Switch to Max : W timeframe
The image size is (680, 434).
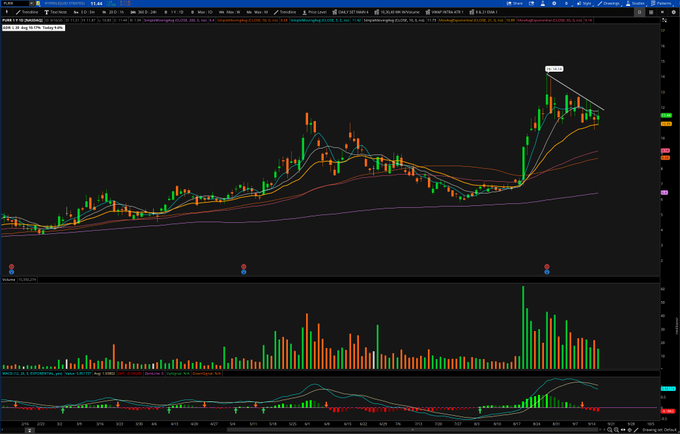(230, 12)
